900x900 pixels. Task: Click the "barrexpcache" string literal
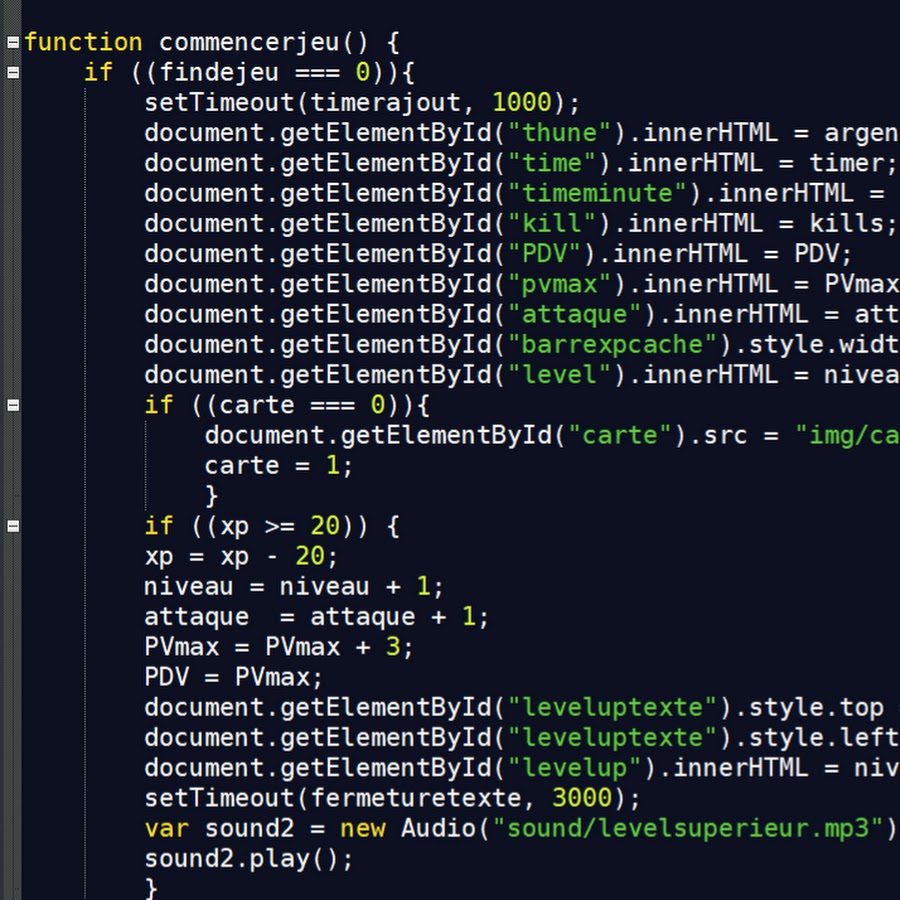tap(612, 345)
